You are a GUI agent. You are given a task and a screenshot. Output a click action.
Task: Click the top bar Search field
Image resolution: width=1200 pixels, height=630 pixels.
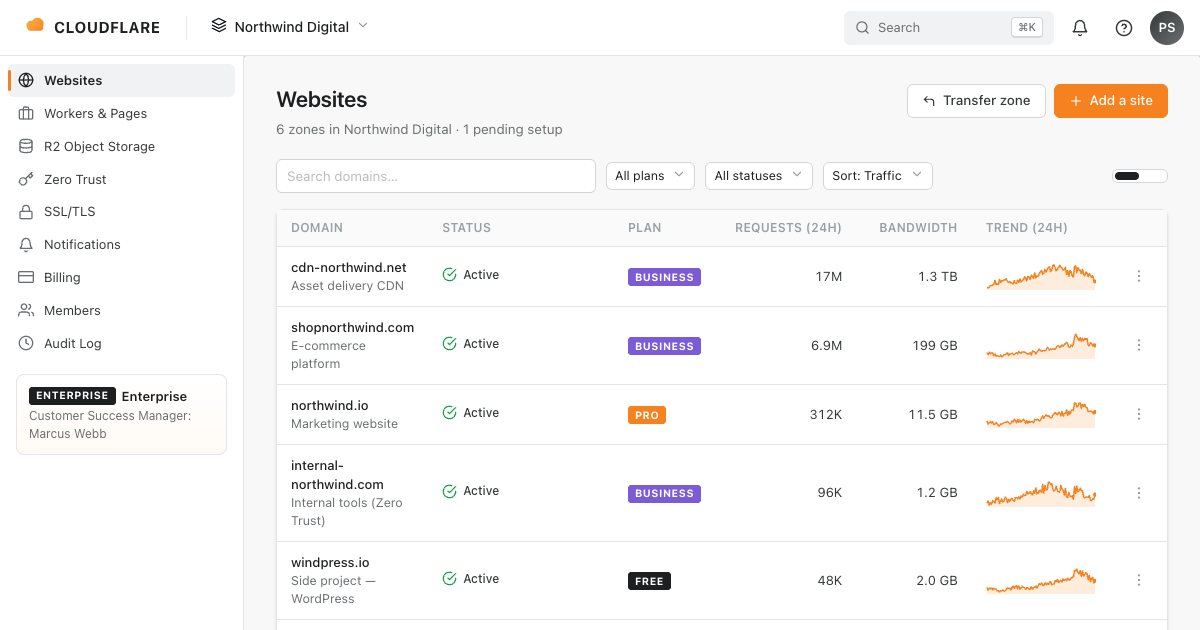(949, 28)
